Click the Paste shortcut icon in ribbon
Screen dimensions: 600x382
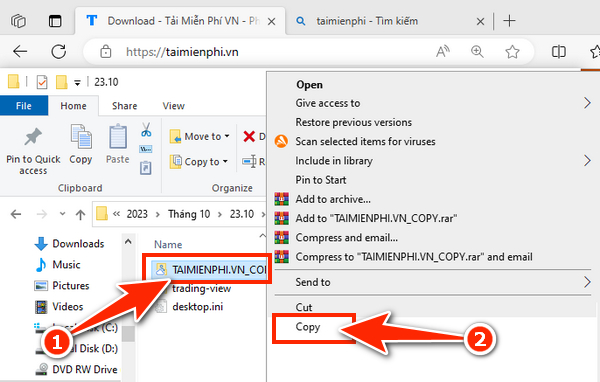coord(146,167)
